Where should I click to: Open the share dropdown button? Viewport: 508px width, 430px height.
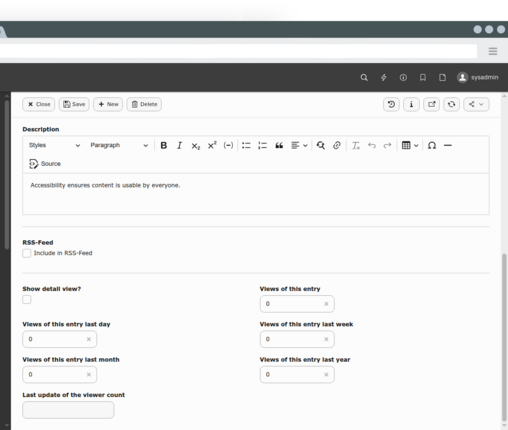pos(476,104)
